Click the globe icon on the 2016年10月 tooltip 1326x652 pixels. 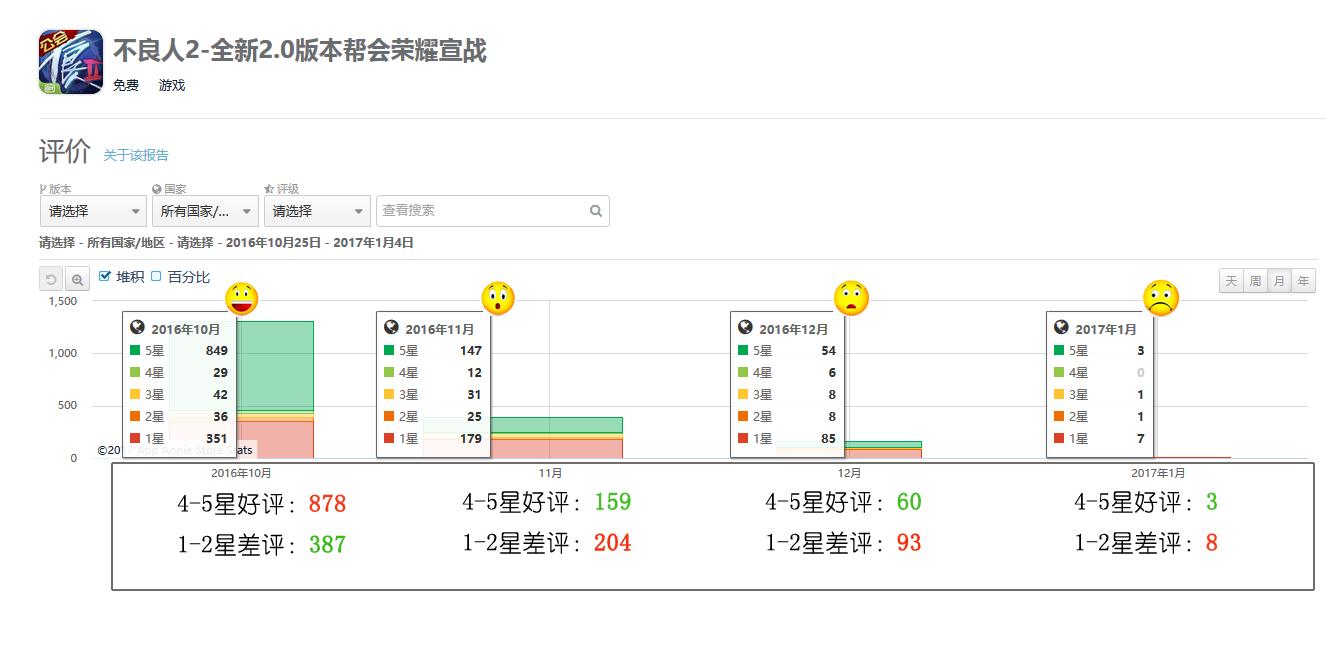136,326
